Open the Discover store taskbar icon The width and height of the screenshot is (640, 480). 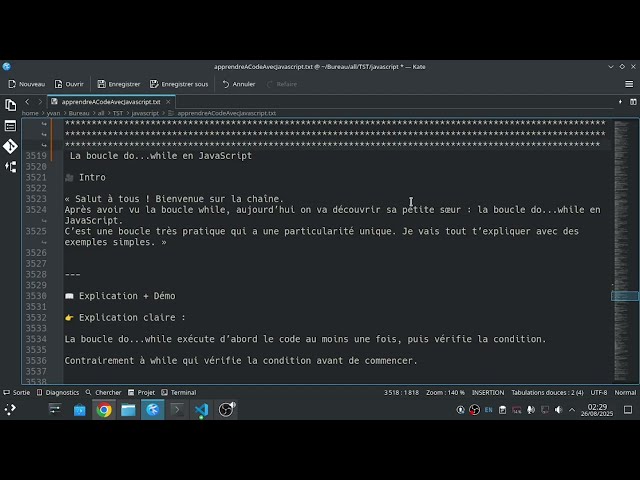(80, 410)
